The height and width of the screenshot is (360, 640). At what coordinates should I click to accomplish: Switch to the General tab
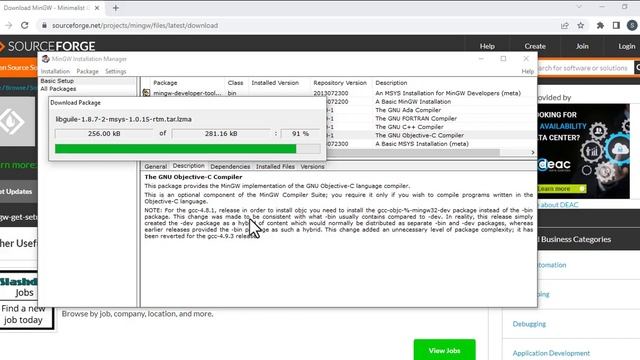coord(156,167)
